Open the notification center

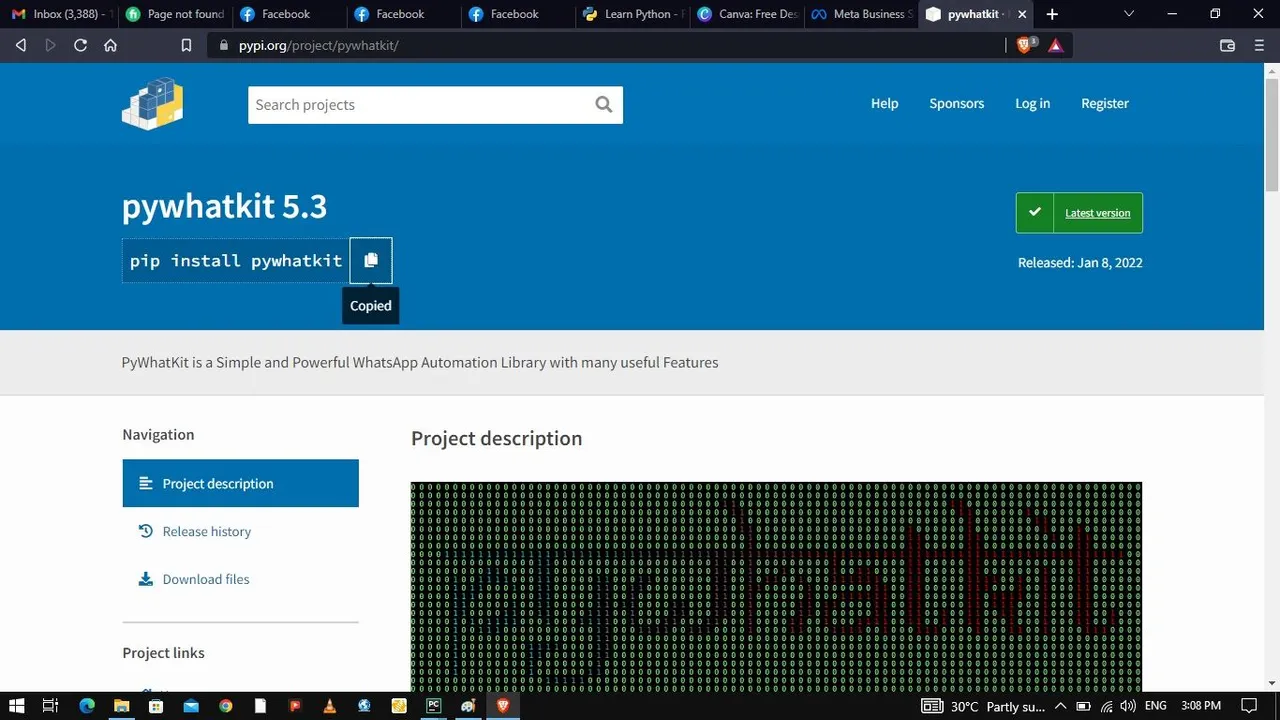point(1248,706)
